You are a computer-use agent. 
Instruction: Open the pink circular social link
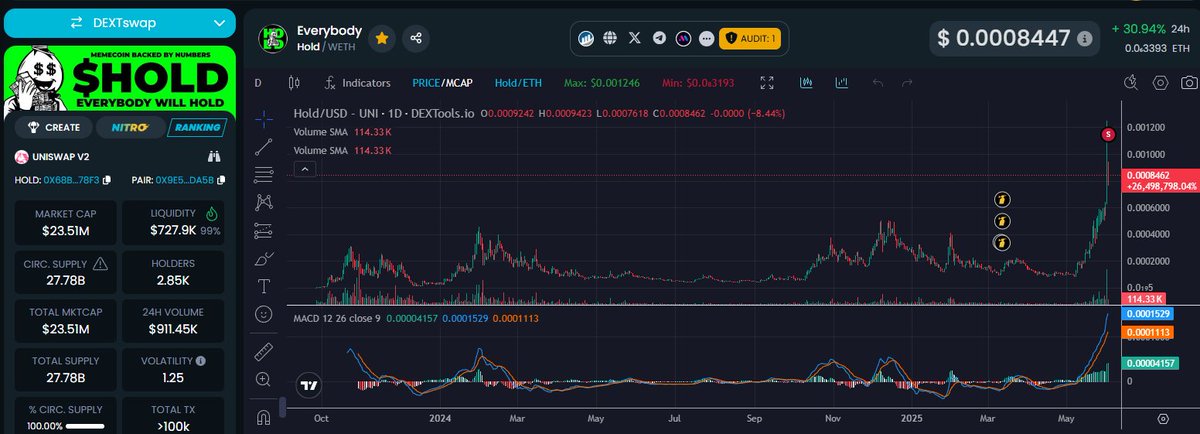point(683,38)
